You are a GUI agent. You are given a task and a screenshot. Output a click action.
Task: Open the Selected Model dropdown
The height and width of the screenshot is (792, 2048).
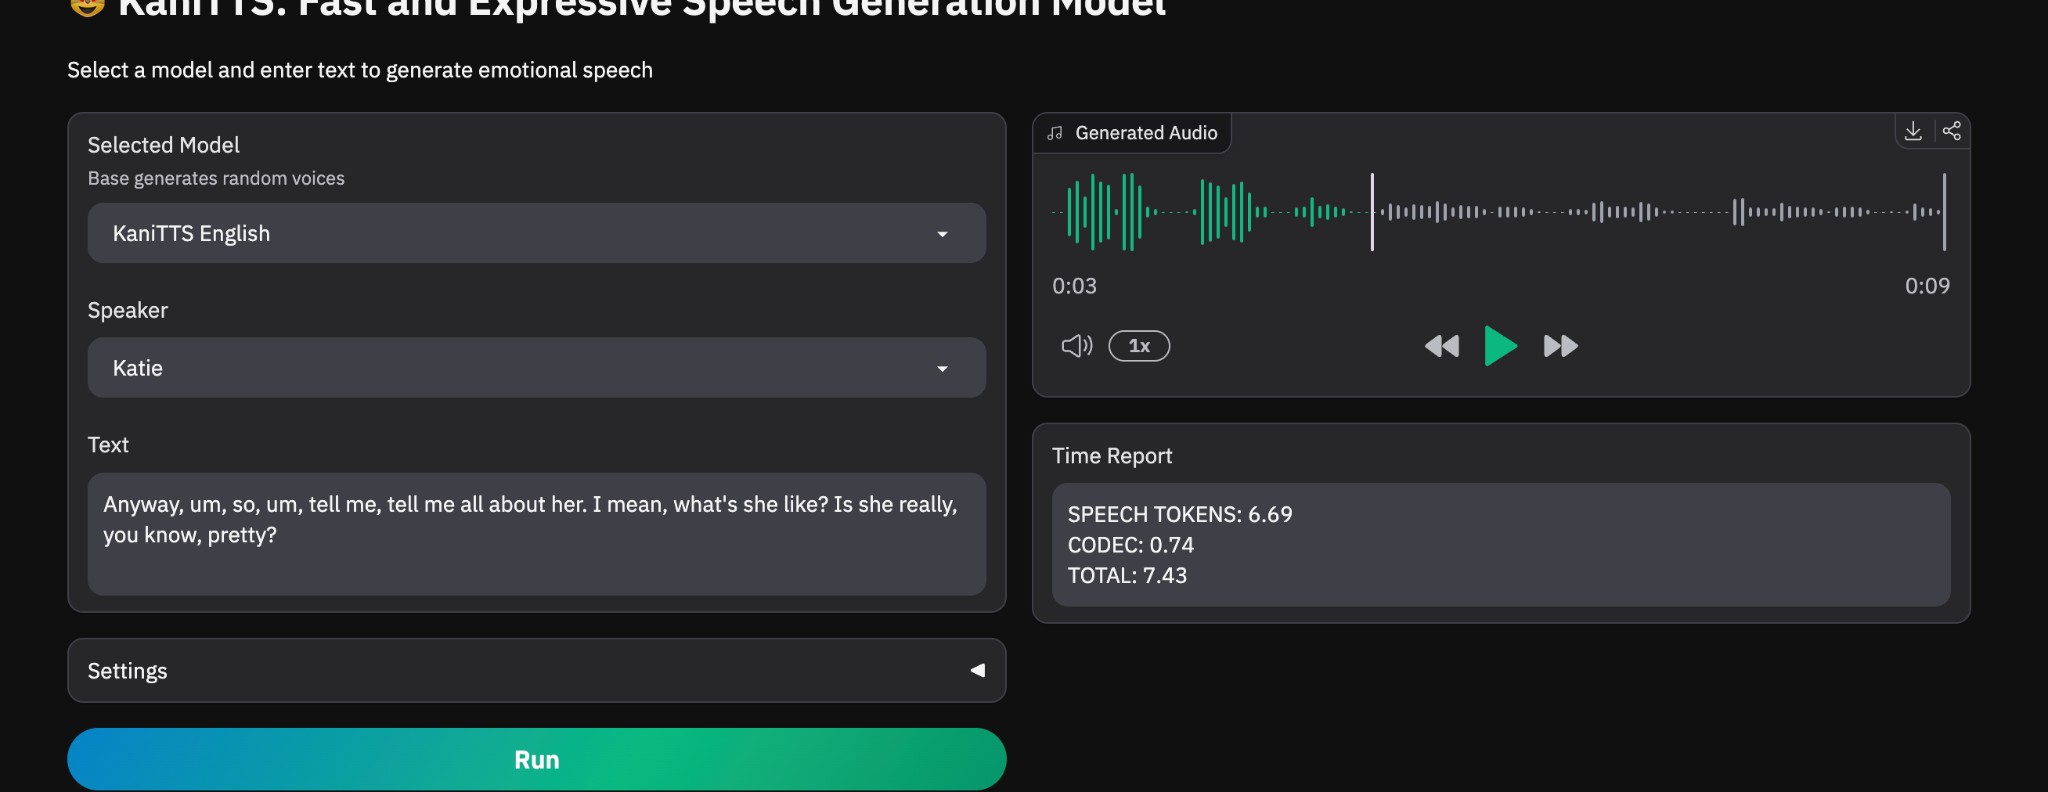click(536, 233)
